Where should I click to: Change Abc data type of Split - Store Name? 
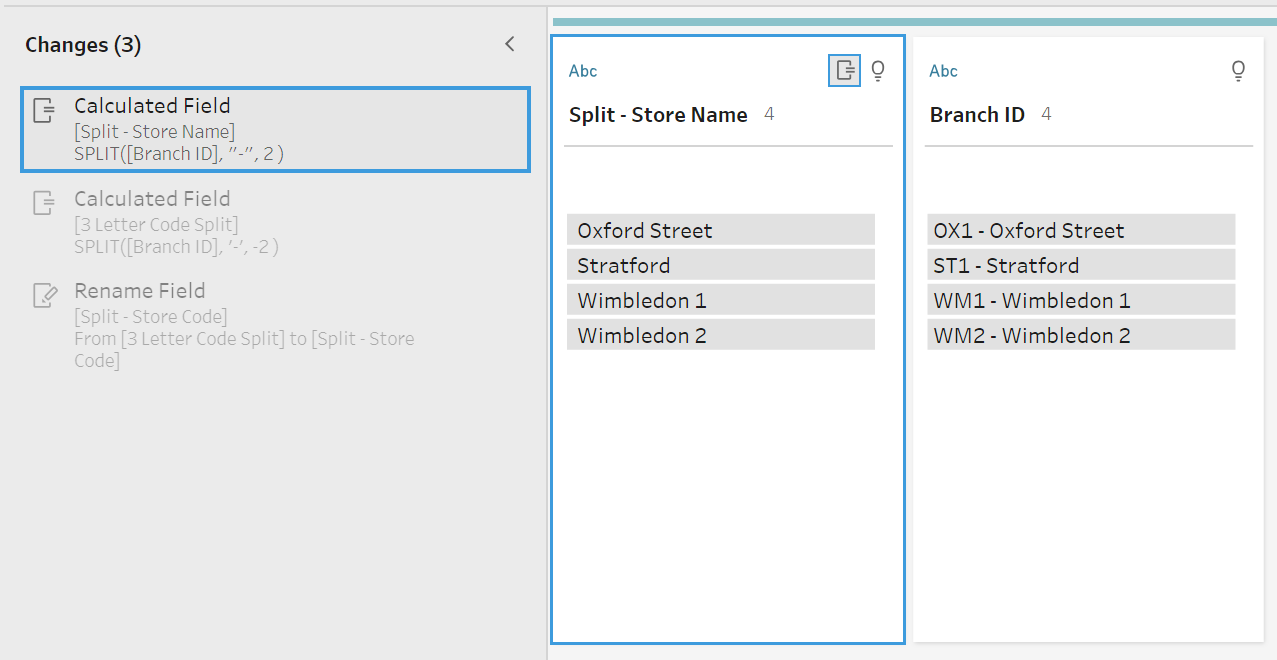click(x=583, y=71)
